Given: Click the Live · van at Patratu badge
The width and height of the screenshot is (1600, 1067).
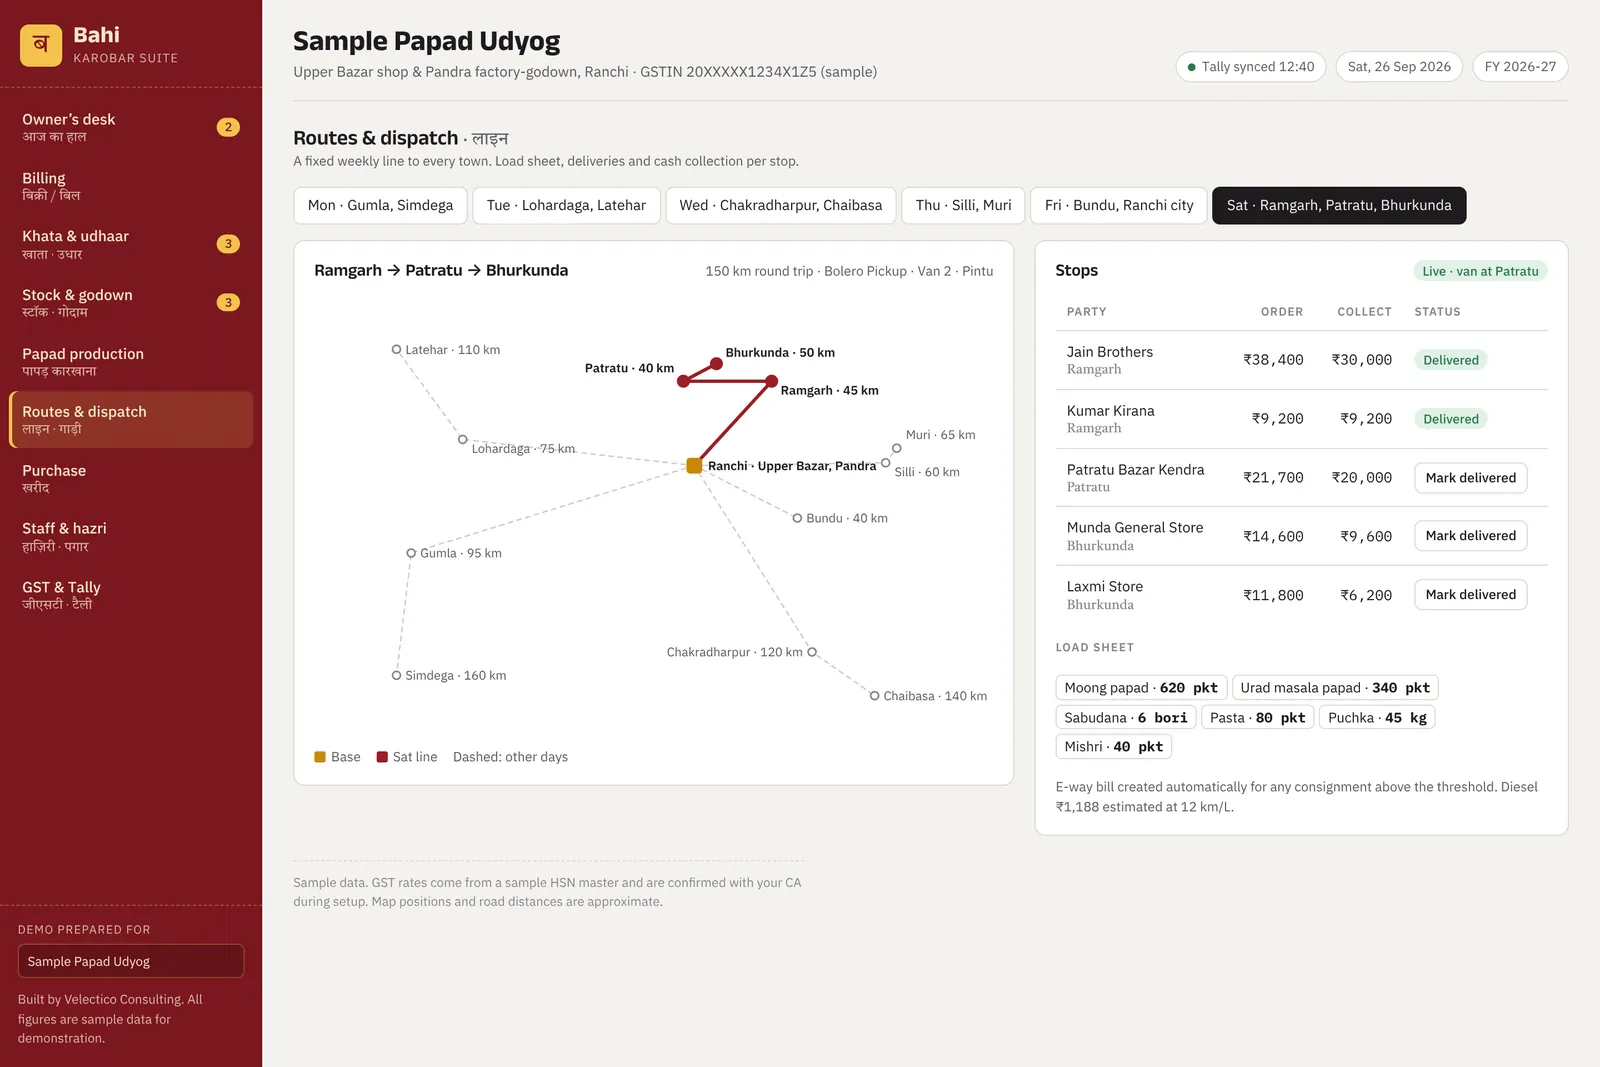Looking at the screenshot, I should click(x=1480, y=271).
